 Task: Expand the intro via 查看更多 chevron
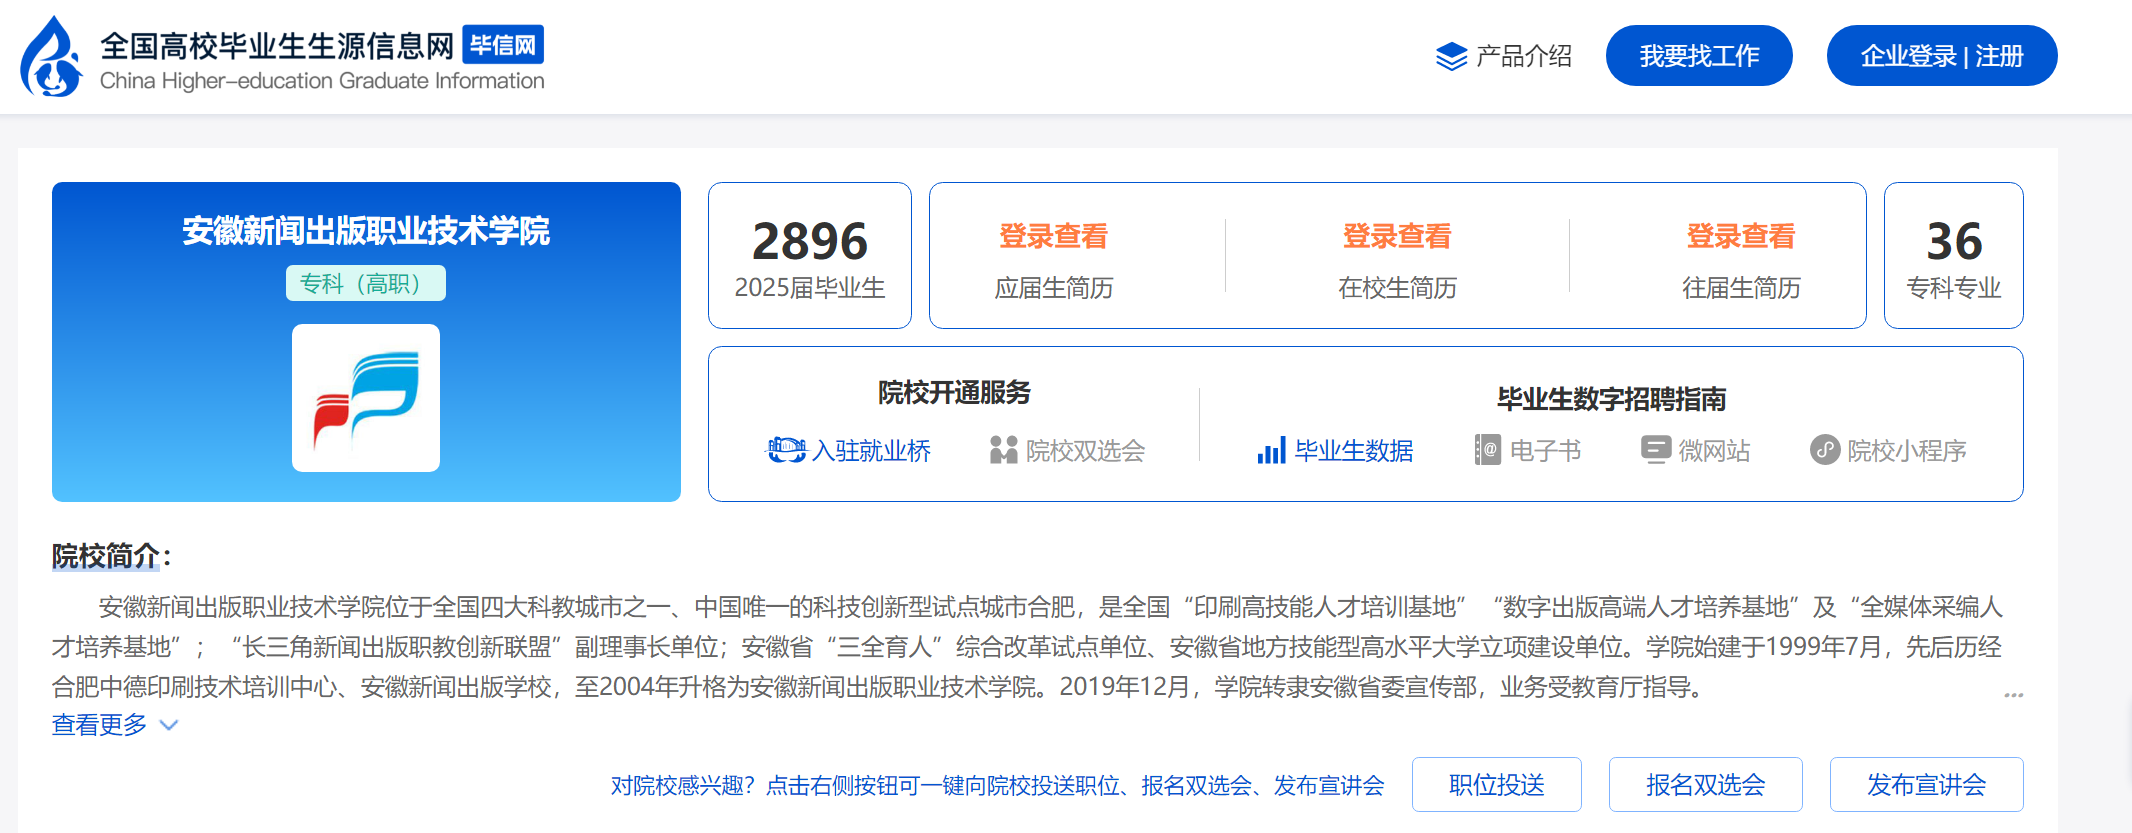tap(169, 725)
